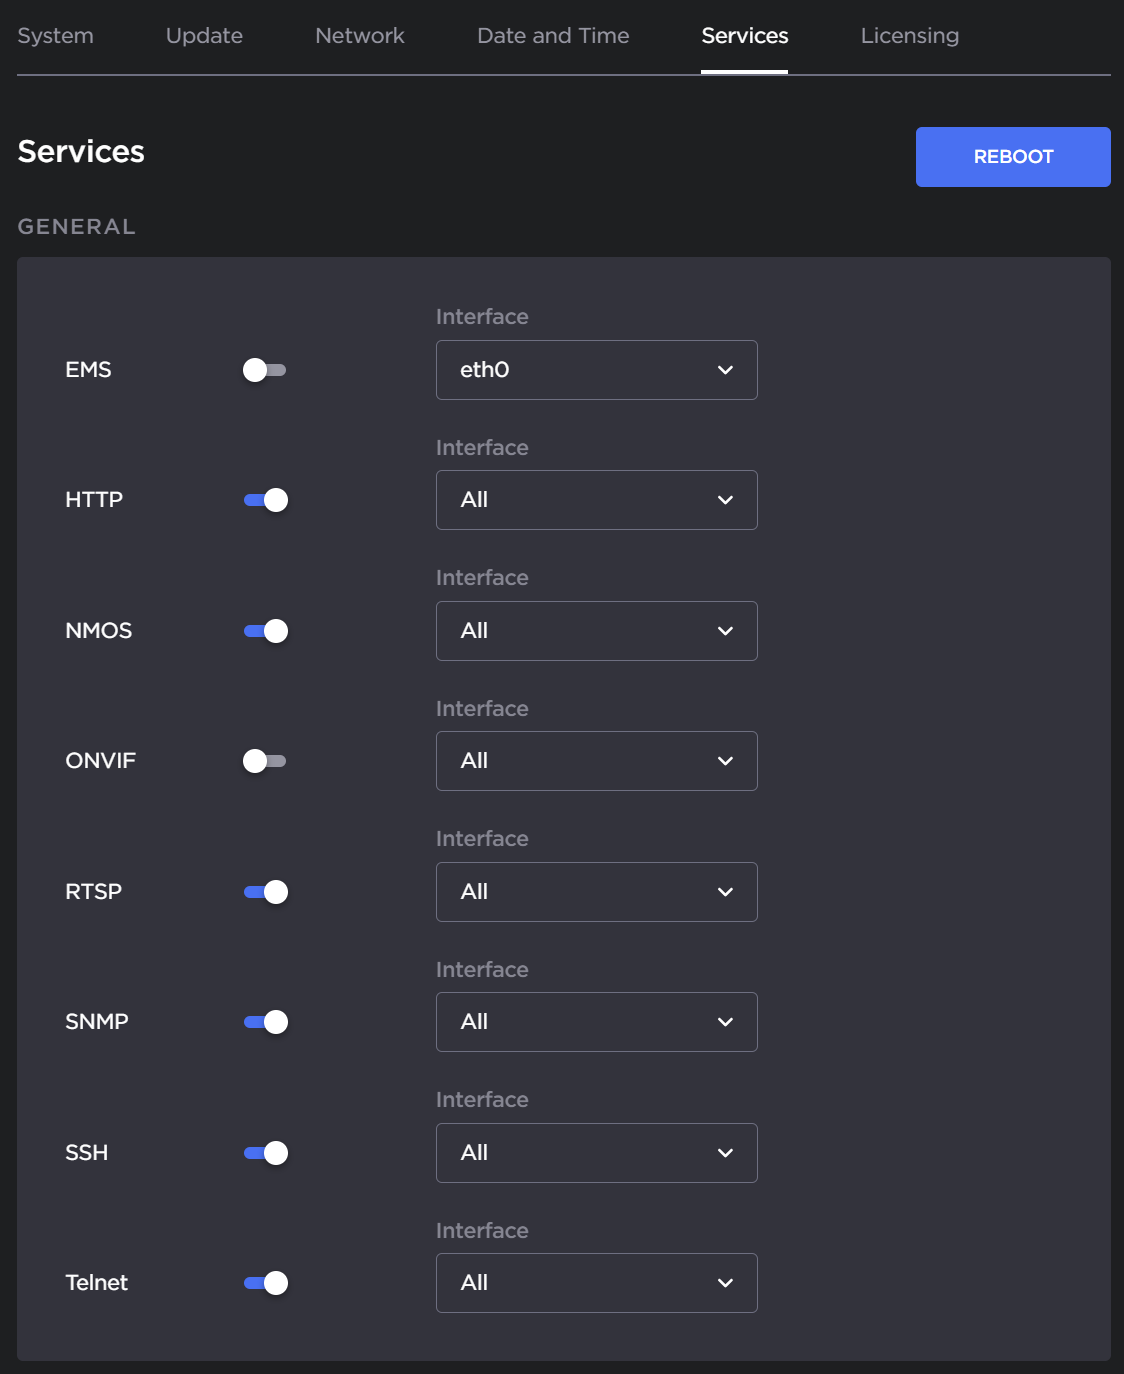
Task: Turn off the Telnet service
Action: (x=265, y=1283)
